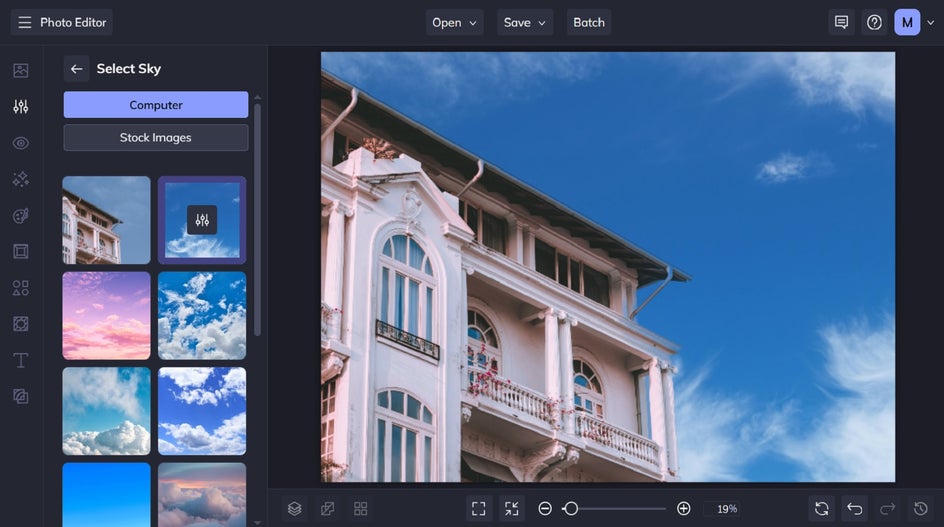Click the flatten layers icon
The width and height of the screenshot is (944, 527).
pos(328,509)
